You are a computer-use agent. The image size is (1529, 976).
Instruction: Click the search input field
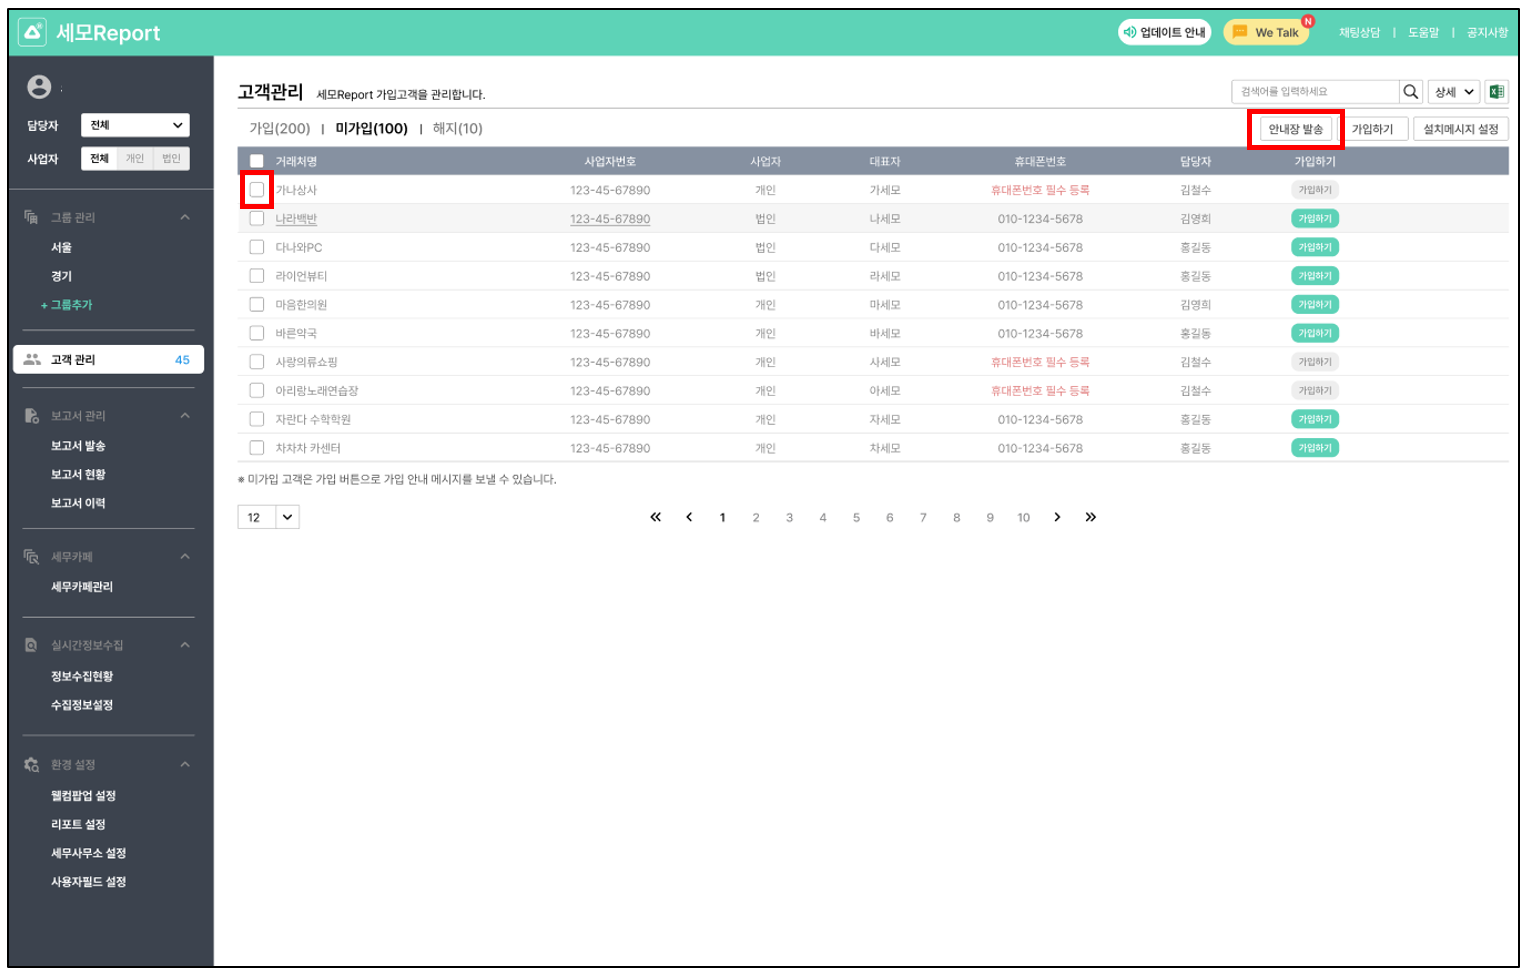point(1313,92)
